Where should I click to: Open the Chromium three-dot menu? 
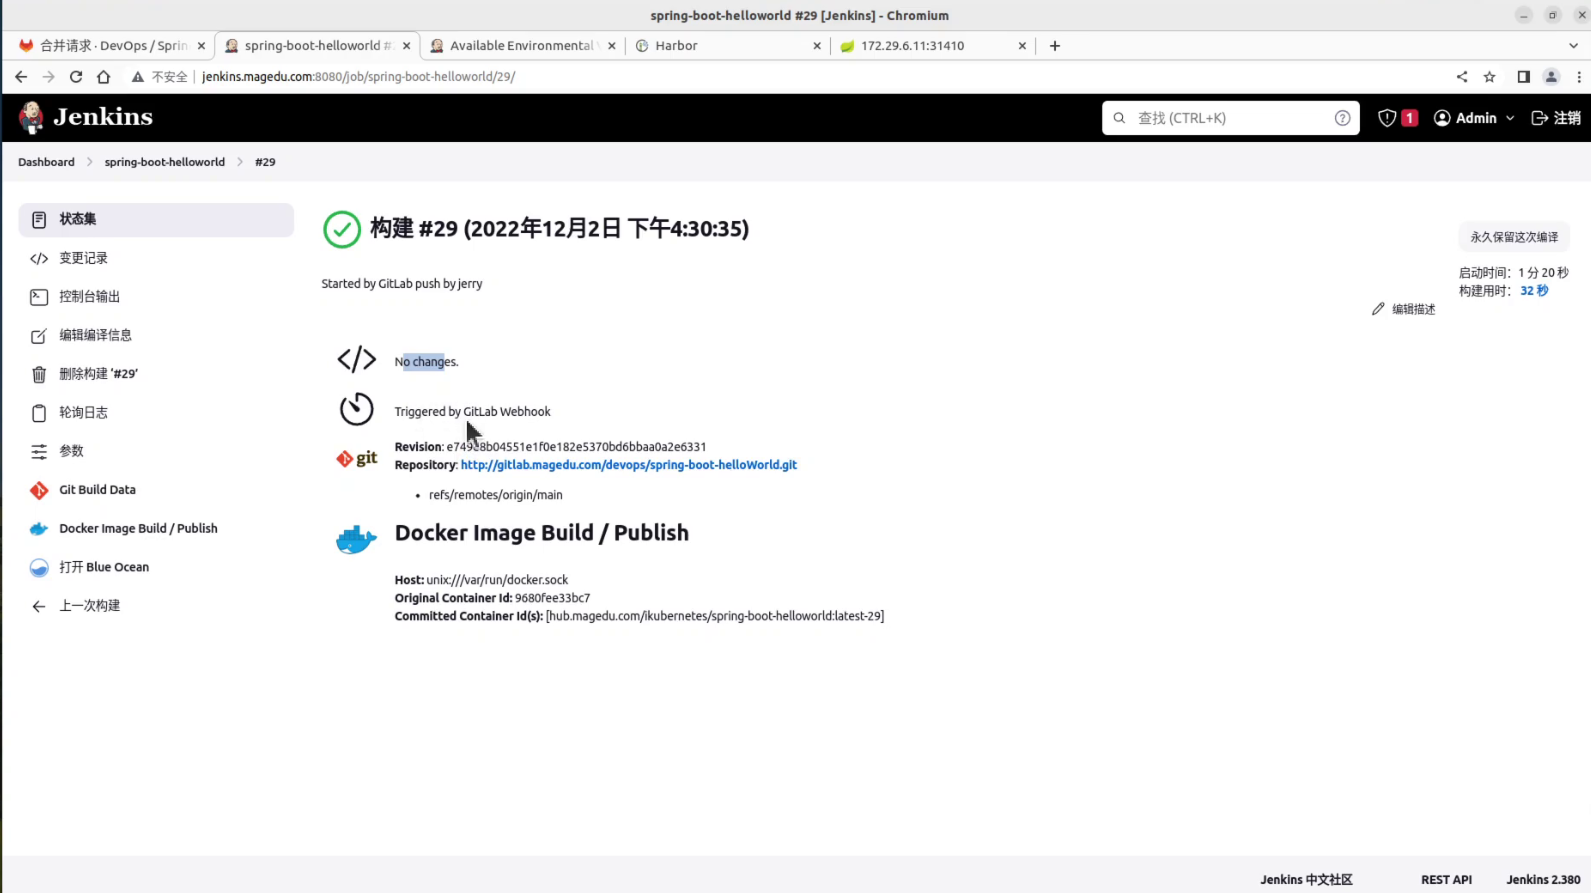pos(1579,76)
